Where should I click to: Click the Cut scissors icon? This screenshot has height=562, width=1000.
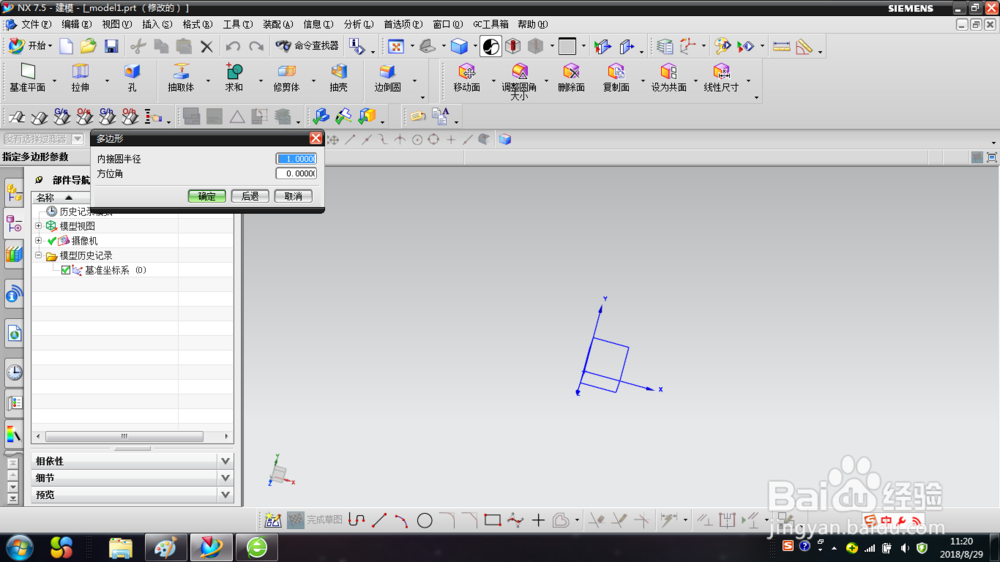click(138, 46)
